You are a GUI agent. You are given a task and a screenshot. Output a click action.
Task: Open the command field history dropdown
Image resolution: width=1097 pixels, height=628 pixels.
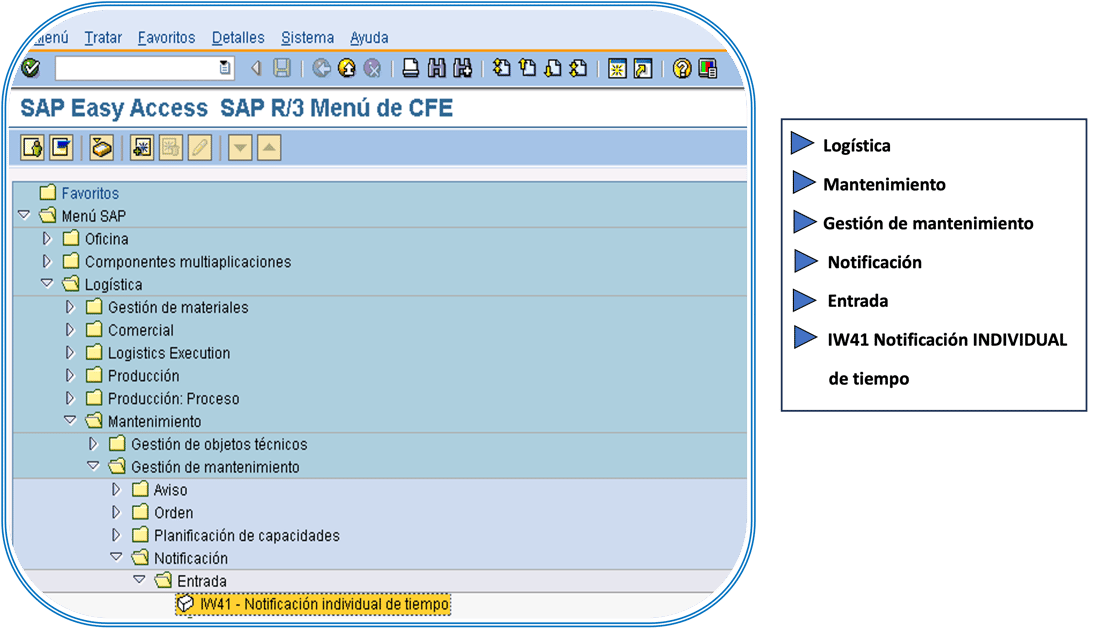(x=225, y=68)
